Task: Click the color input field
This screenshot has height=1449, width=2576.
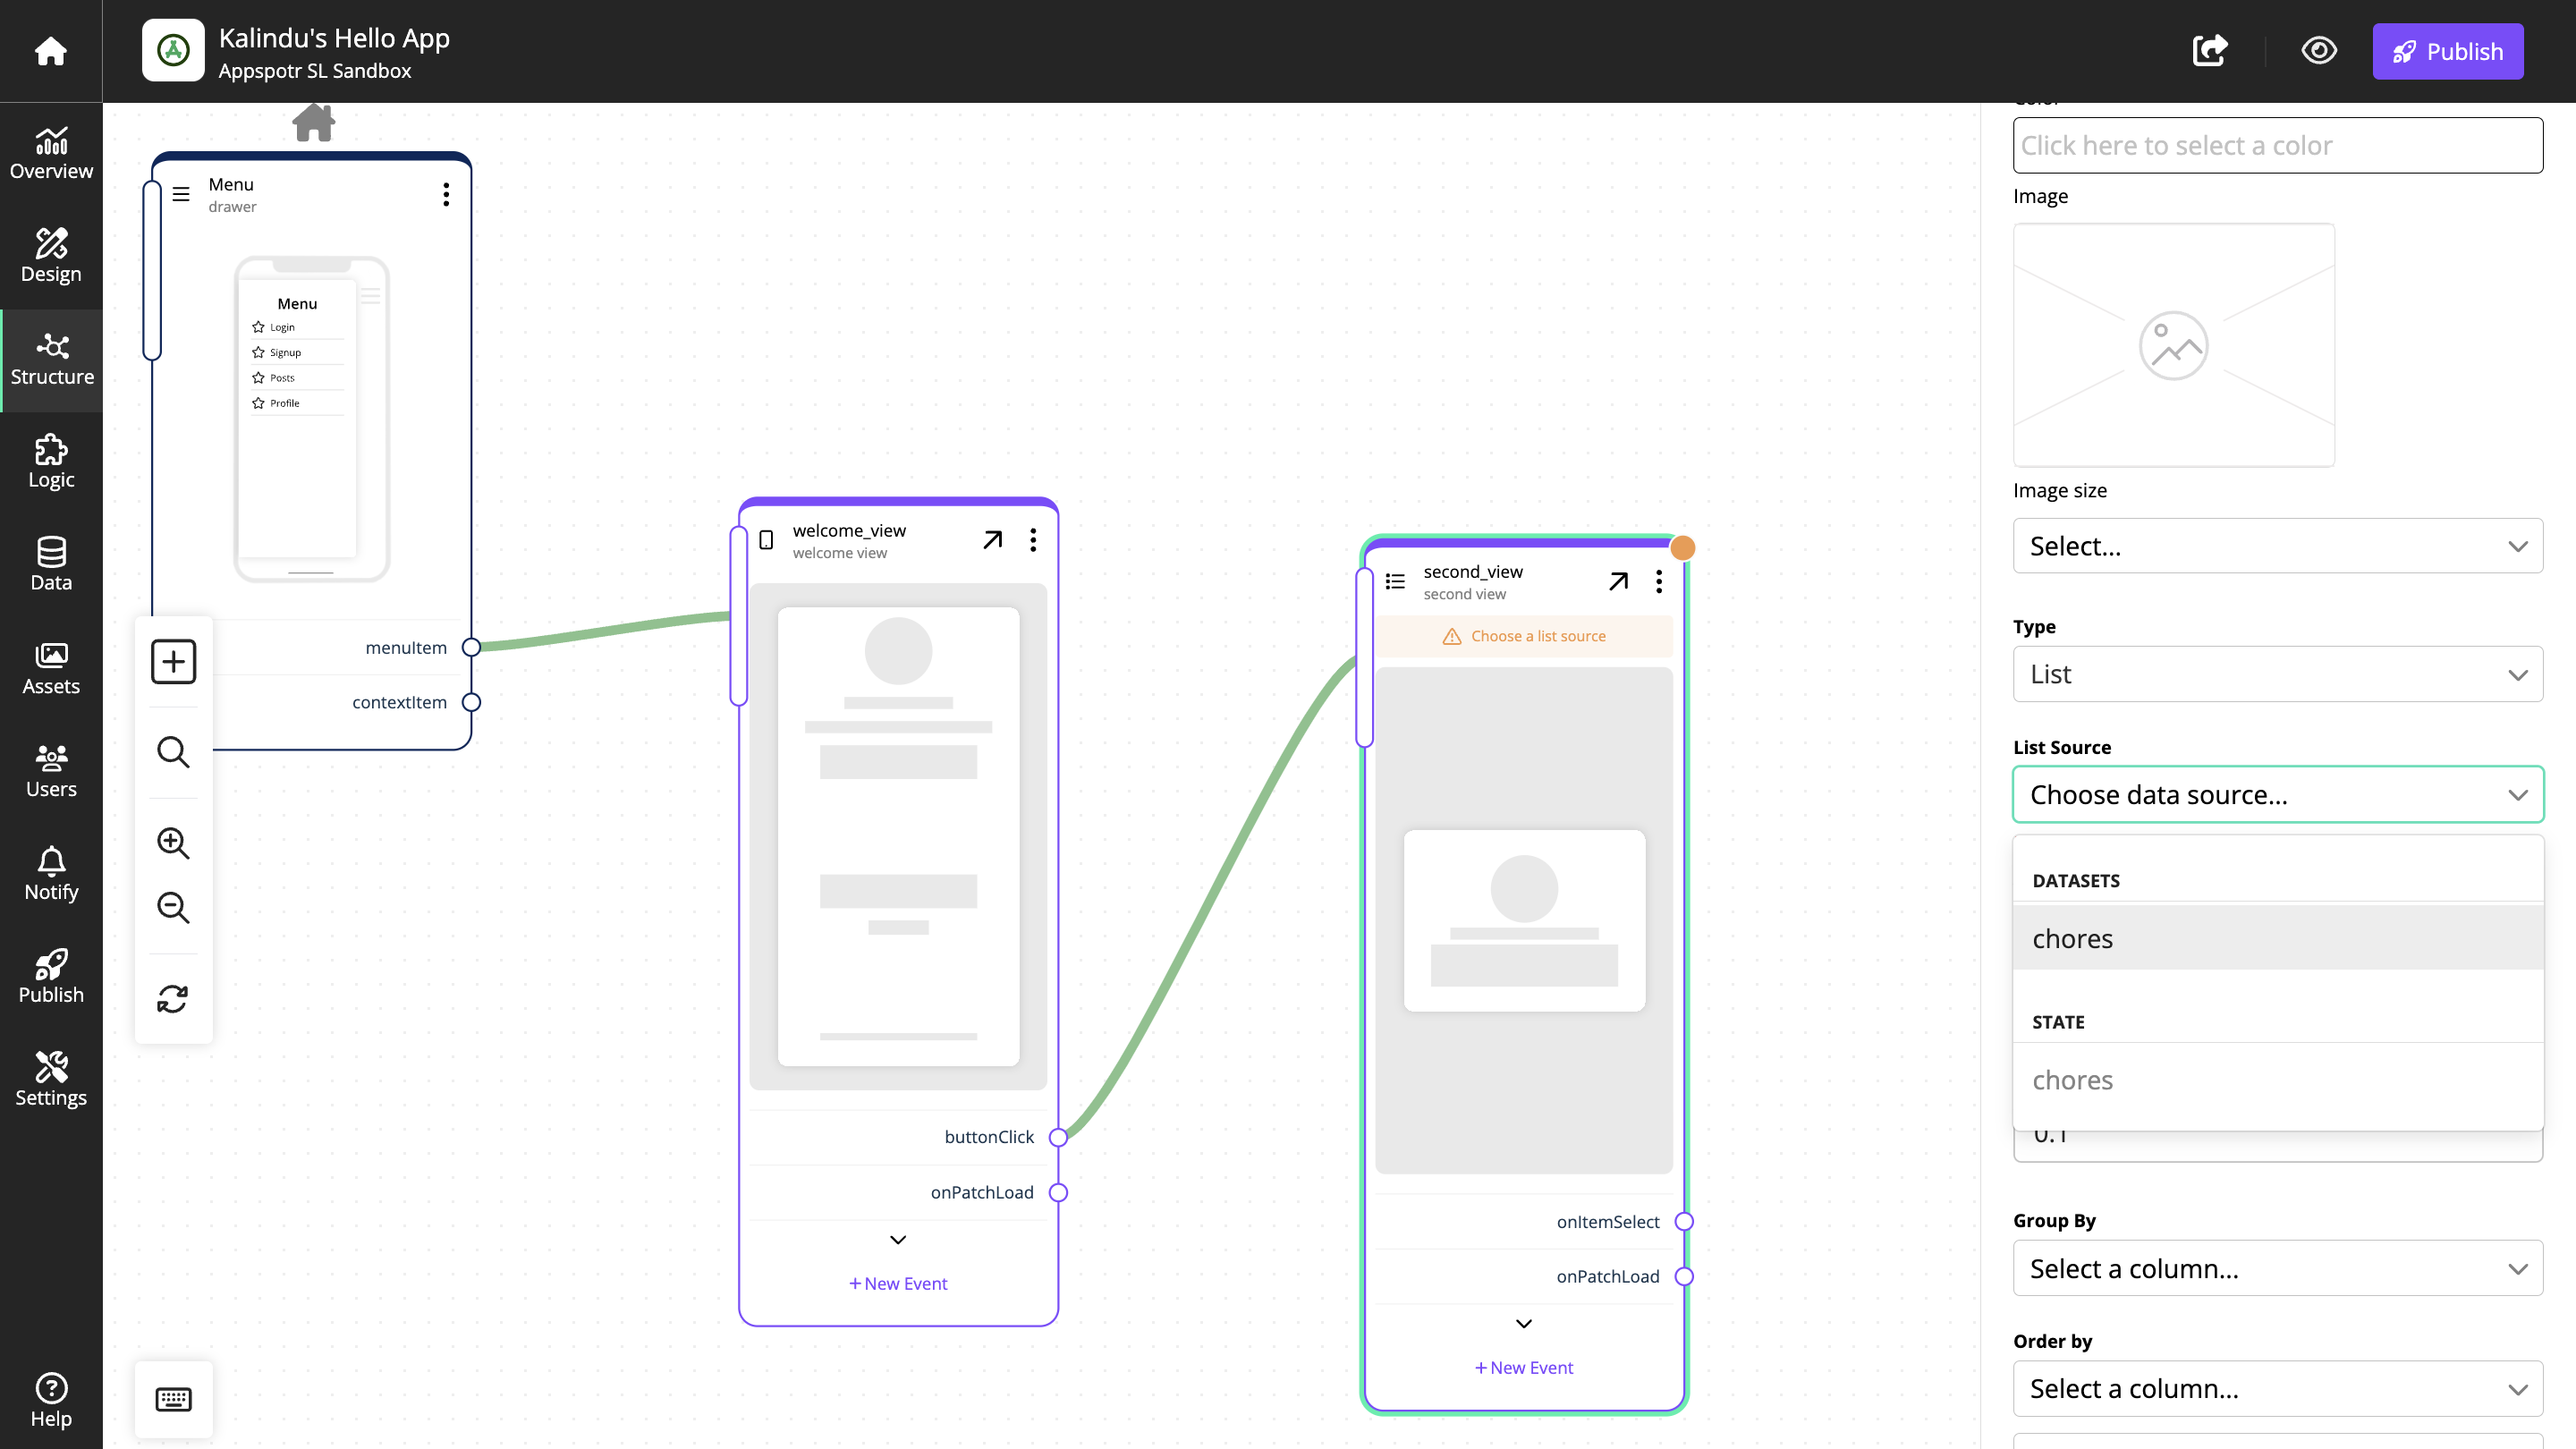Action: (x=2279, y=145)
